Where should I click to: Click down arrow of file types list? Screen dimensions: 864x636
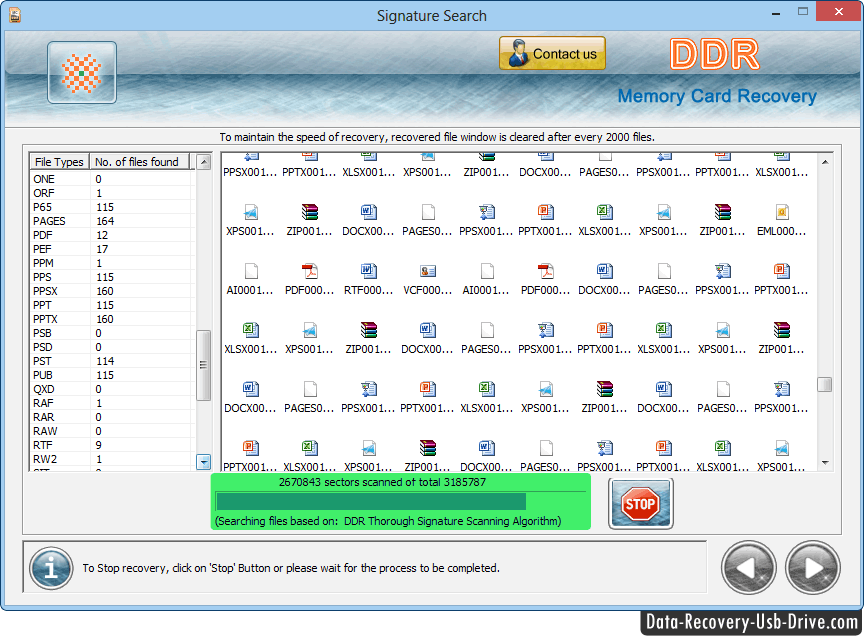tap(203, 461)
